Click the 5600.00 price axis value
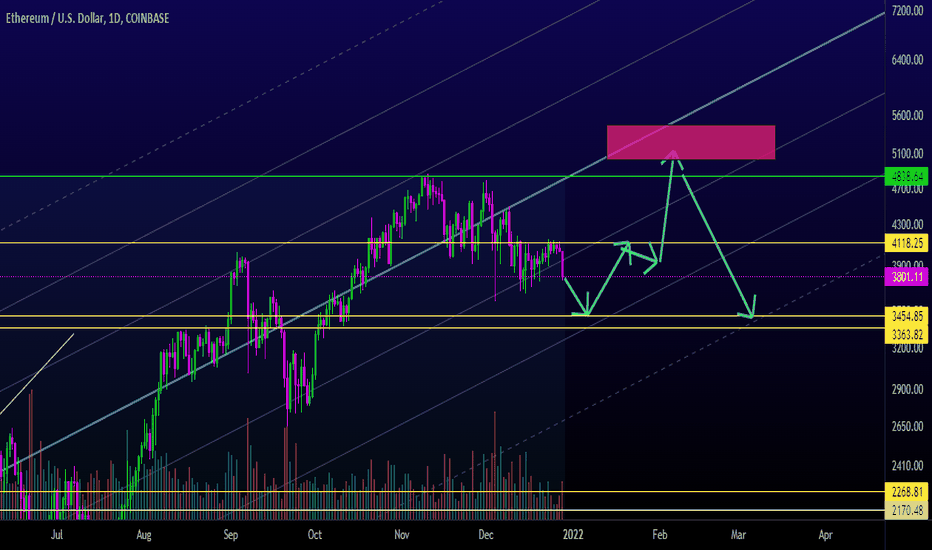The width and height of the screenshot is (932, 550). point(907,115)
